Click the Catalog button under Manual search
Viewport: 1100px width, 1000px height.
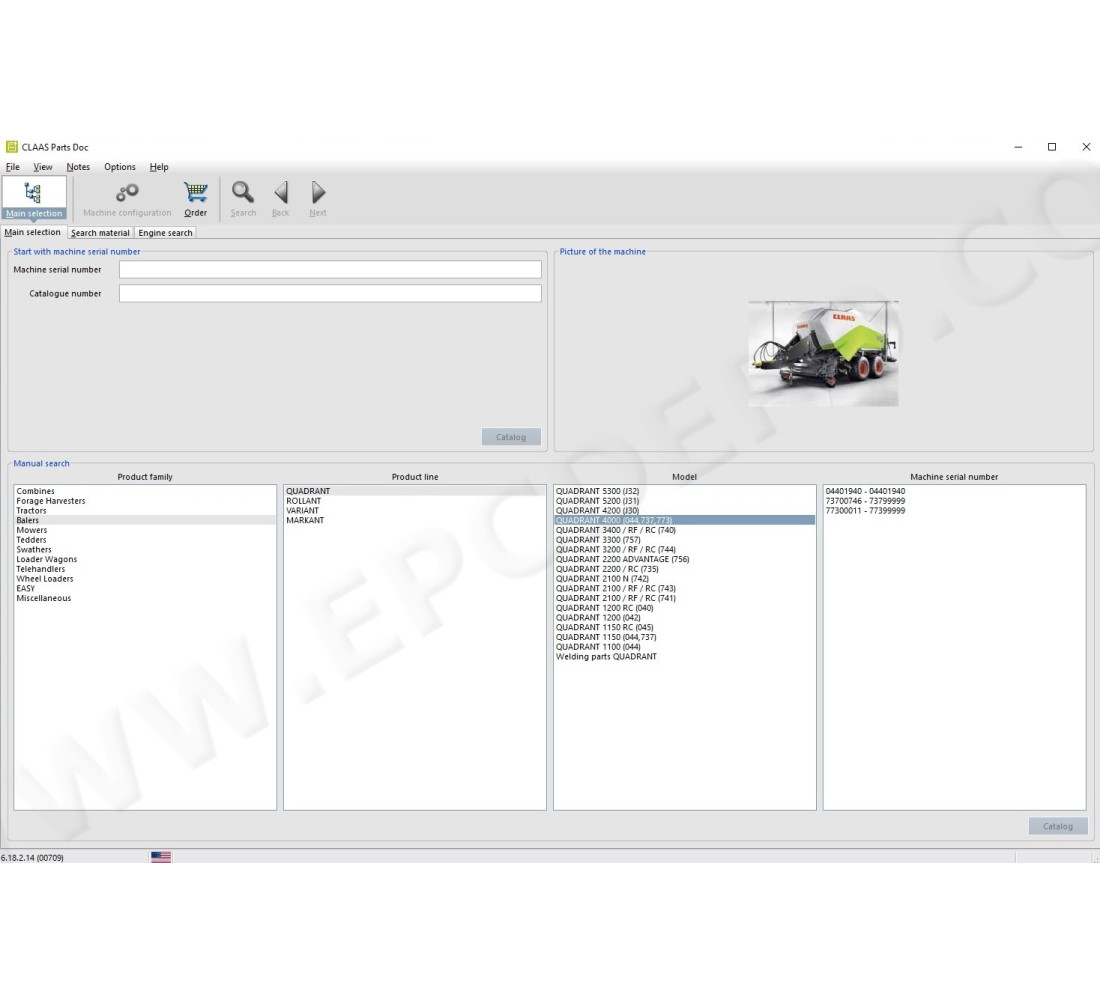[x=1058, y=826]
